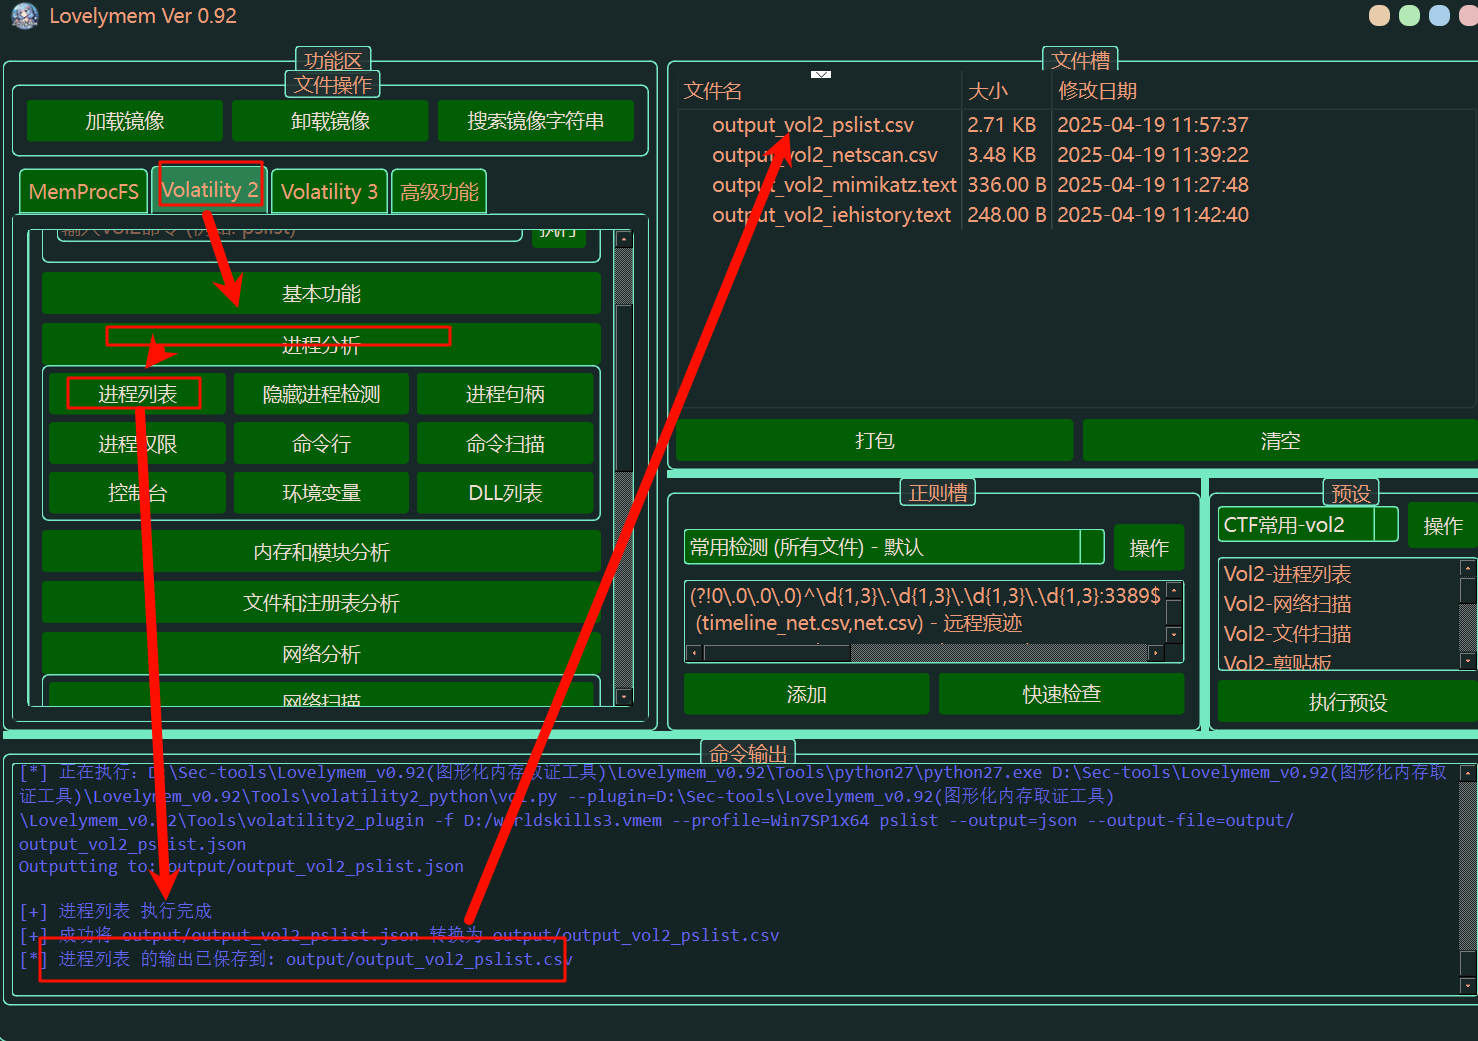Click 卸载镜像 to unload the image
The image size is (1478, 1041).
[x=330, y=121]
